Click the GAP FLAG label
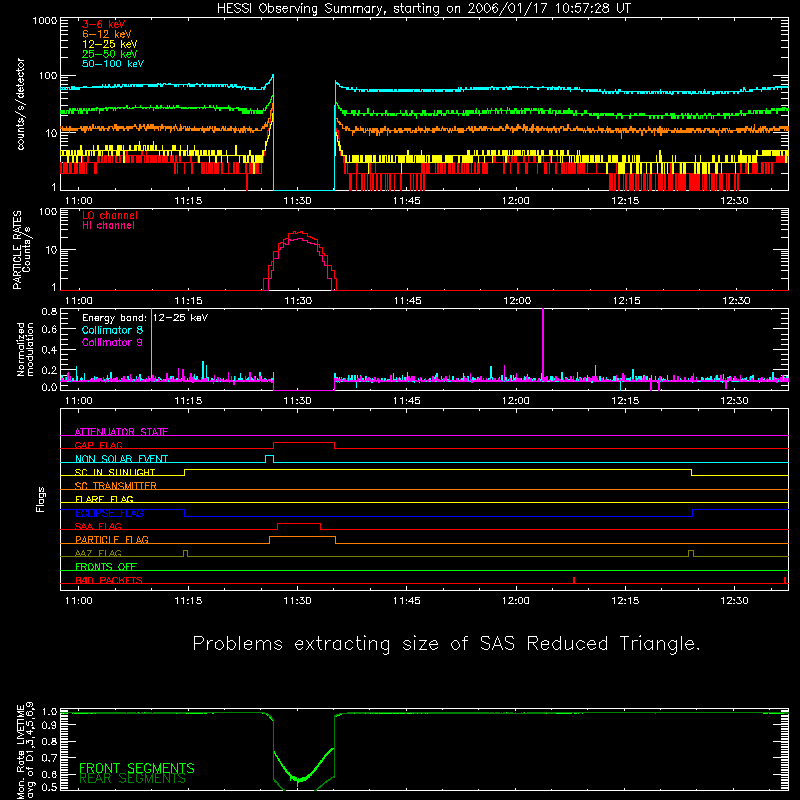This screenshot has width=800, height=800. [x=98, y=445]
